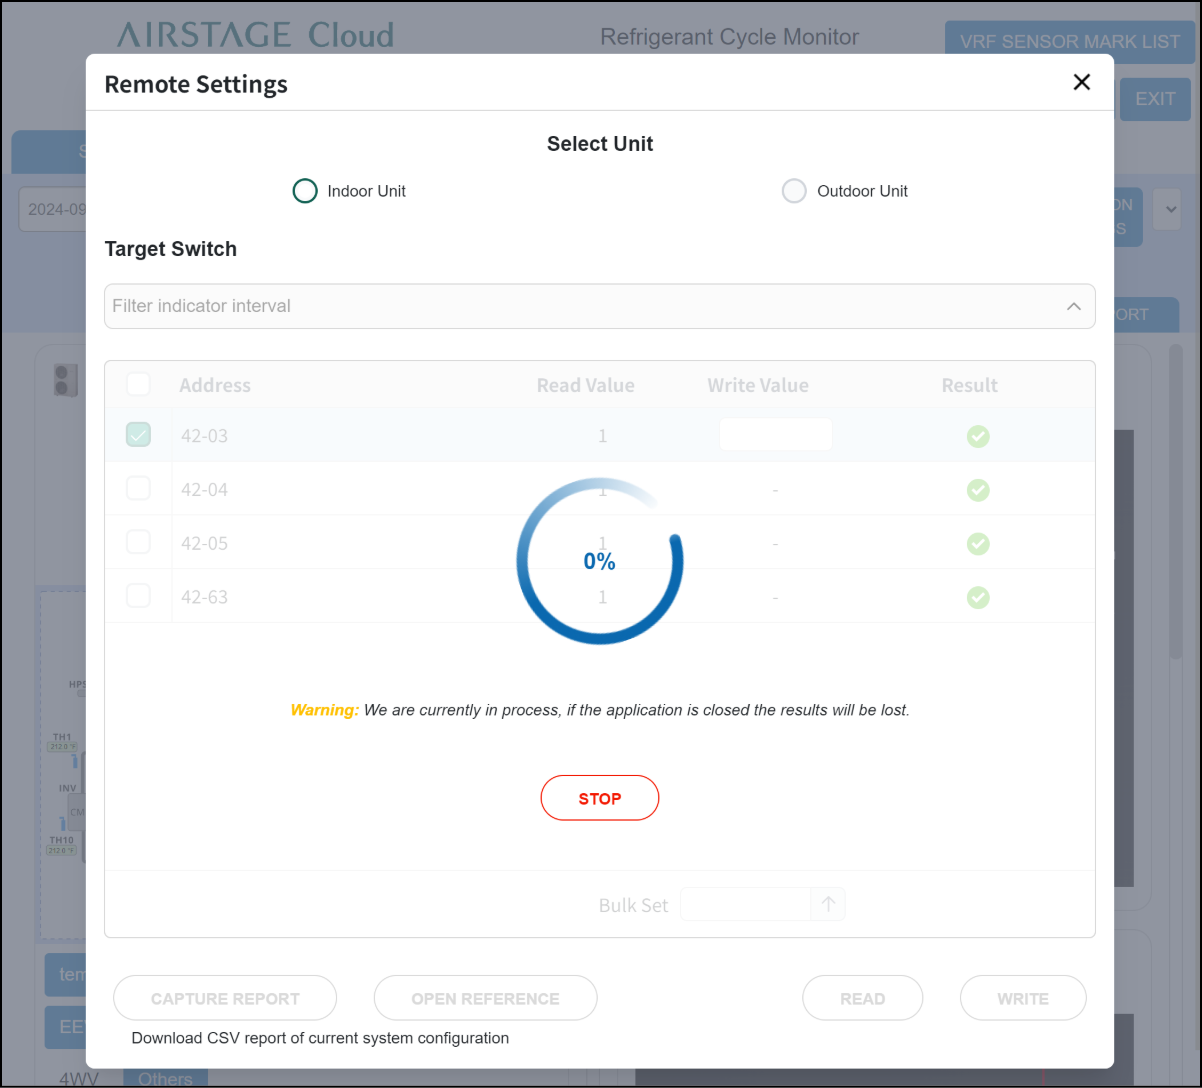Select the Outdoor Unit radio button
The height and width of the screenshot is (1088, 1202).
coord(794,191)
